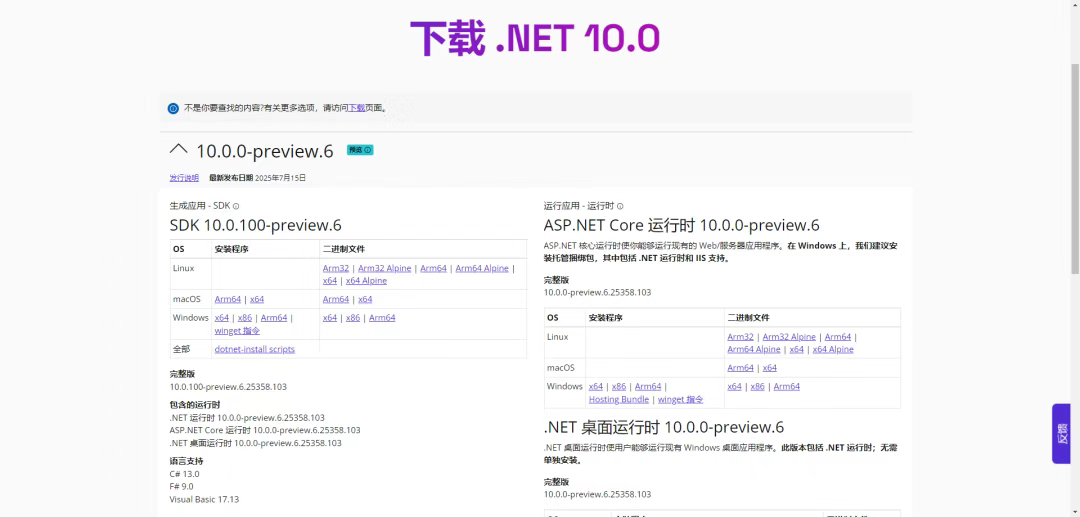The image size is (1080, 517).
Task: Download SDK Windows x86 binary
Action: [353, 318]
